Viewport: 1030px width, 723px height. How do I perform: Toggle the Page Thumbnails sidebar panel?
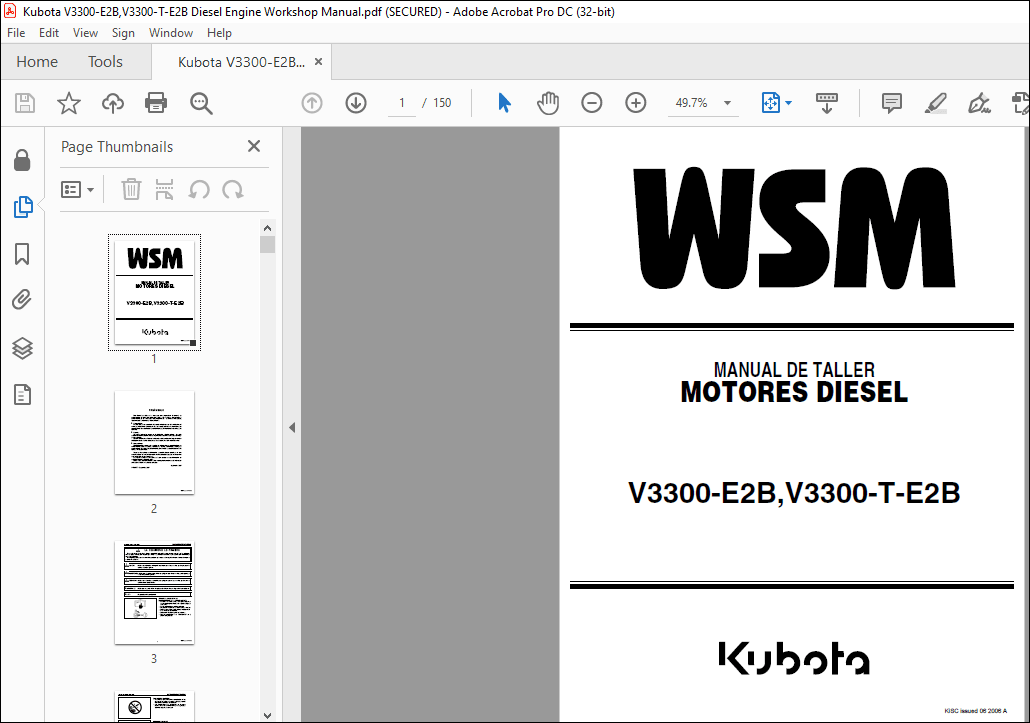click(22, 207)
